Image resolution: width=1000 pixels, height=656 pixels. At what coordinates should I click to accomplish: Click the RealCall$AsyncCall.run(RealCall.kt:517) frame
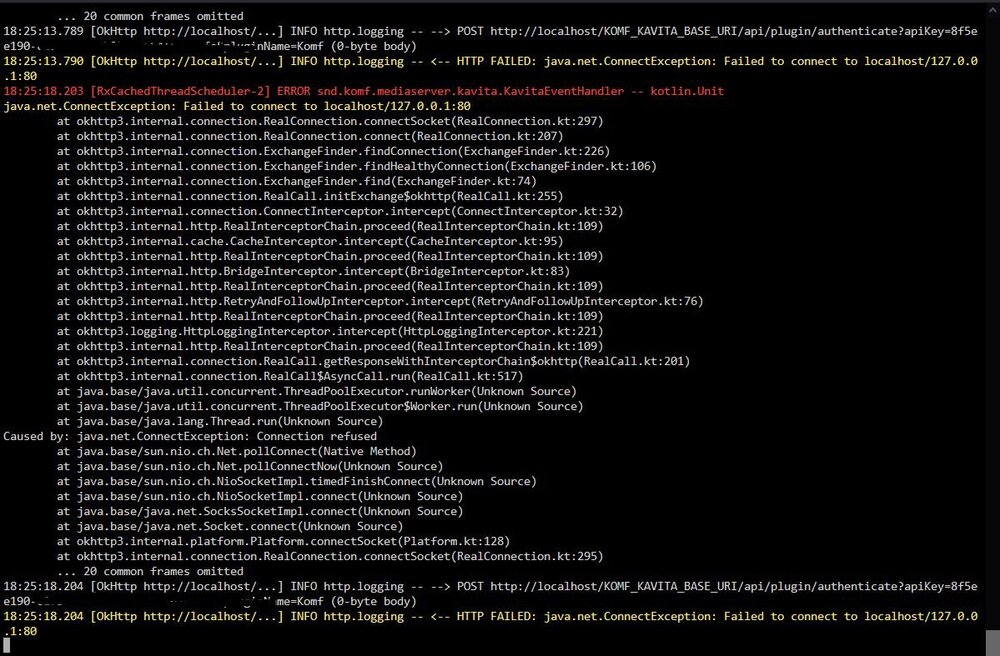290,376
